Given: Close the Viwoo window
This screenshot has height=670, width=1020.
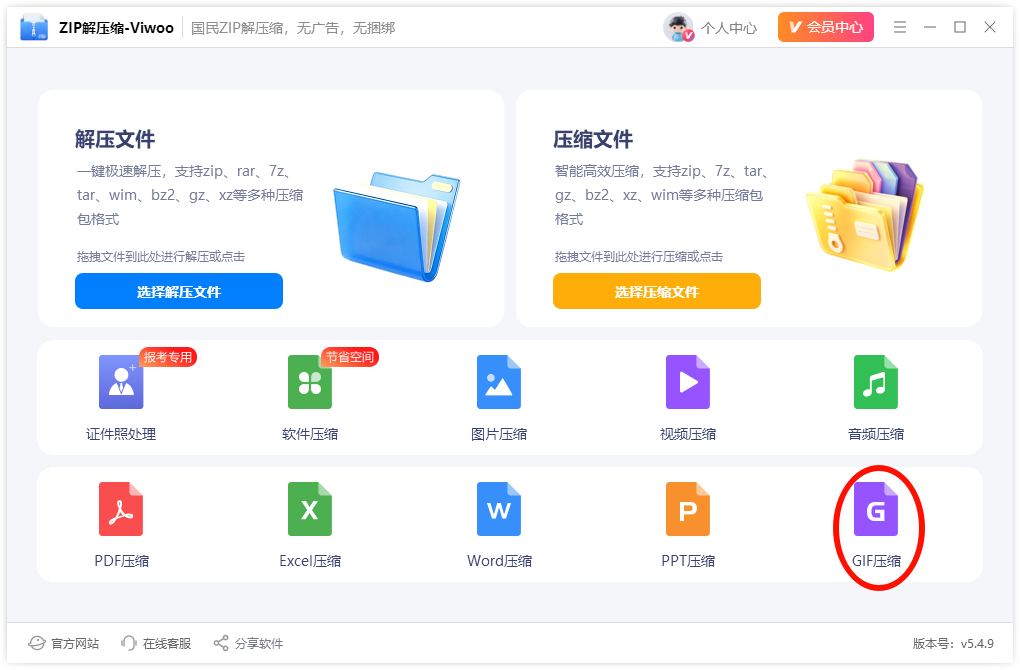Looking at the screenshot, I should pos(989,27).
